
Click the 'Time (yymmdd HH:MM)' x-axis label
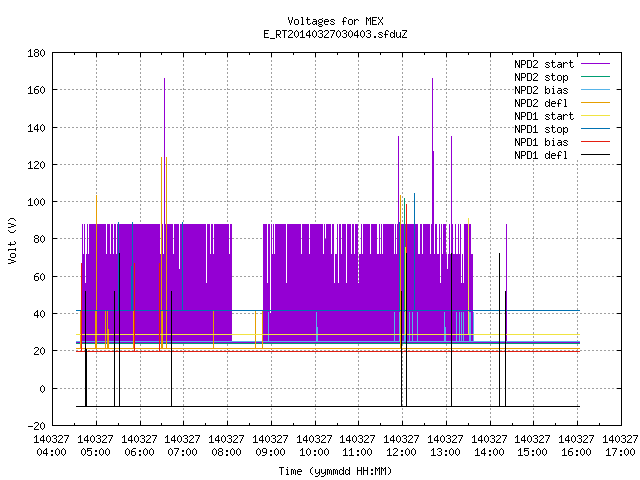coord(335,471)
